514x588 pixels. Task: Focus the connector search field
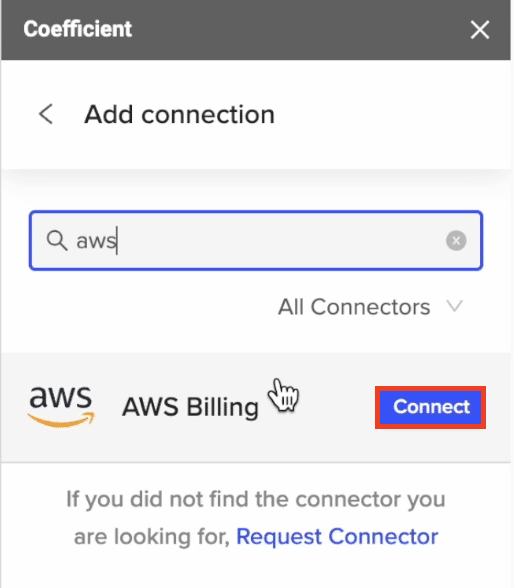(256, 240)
